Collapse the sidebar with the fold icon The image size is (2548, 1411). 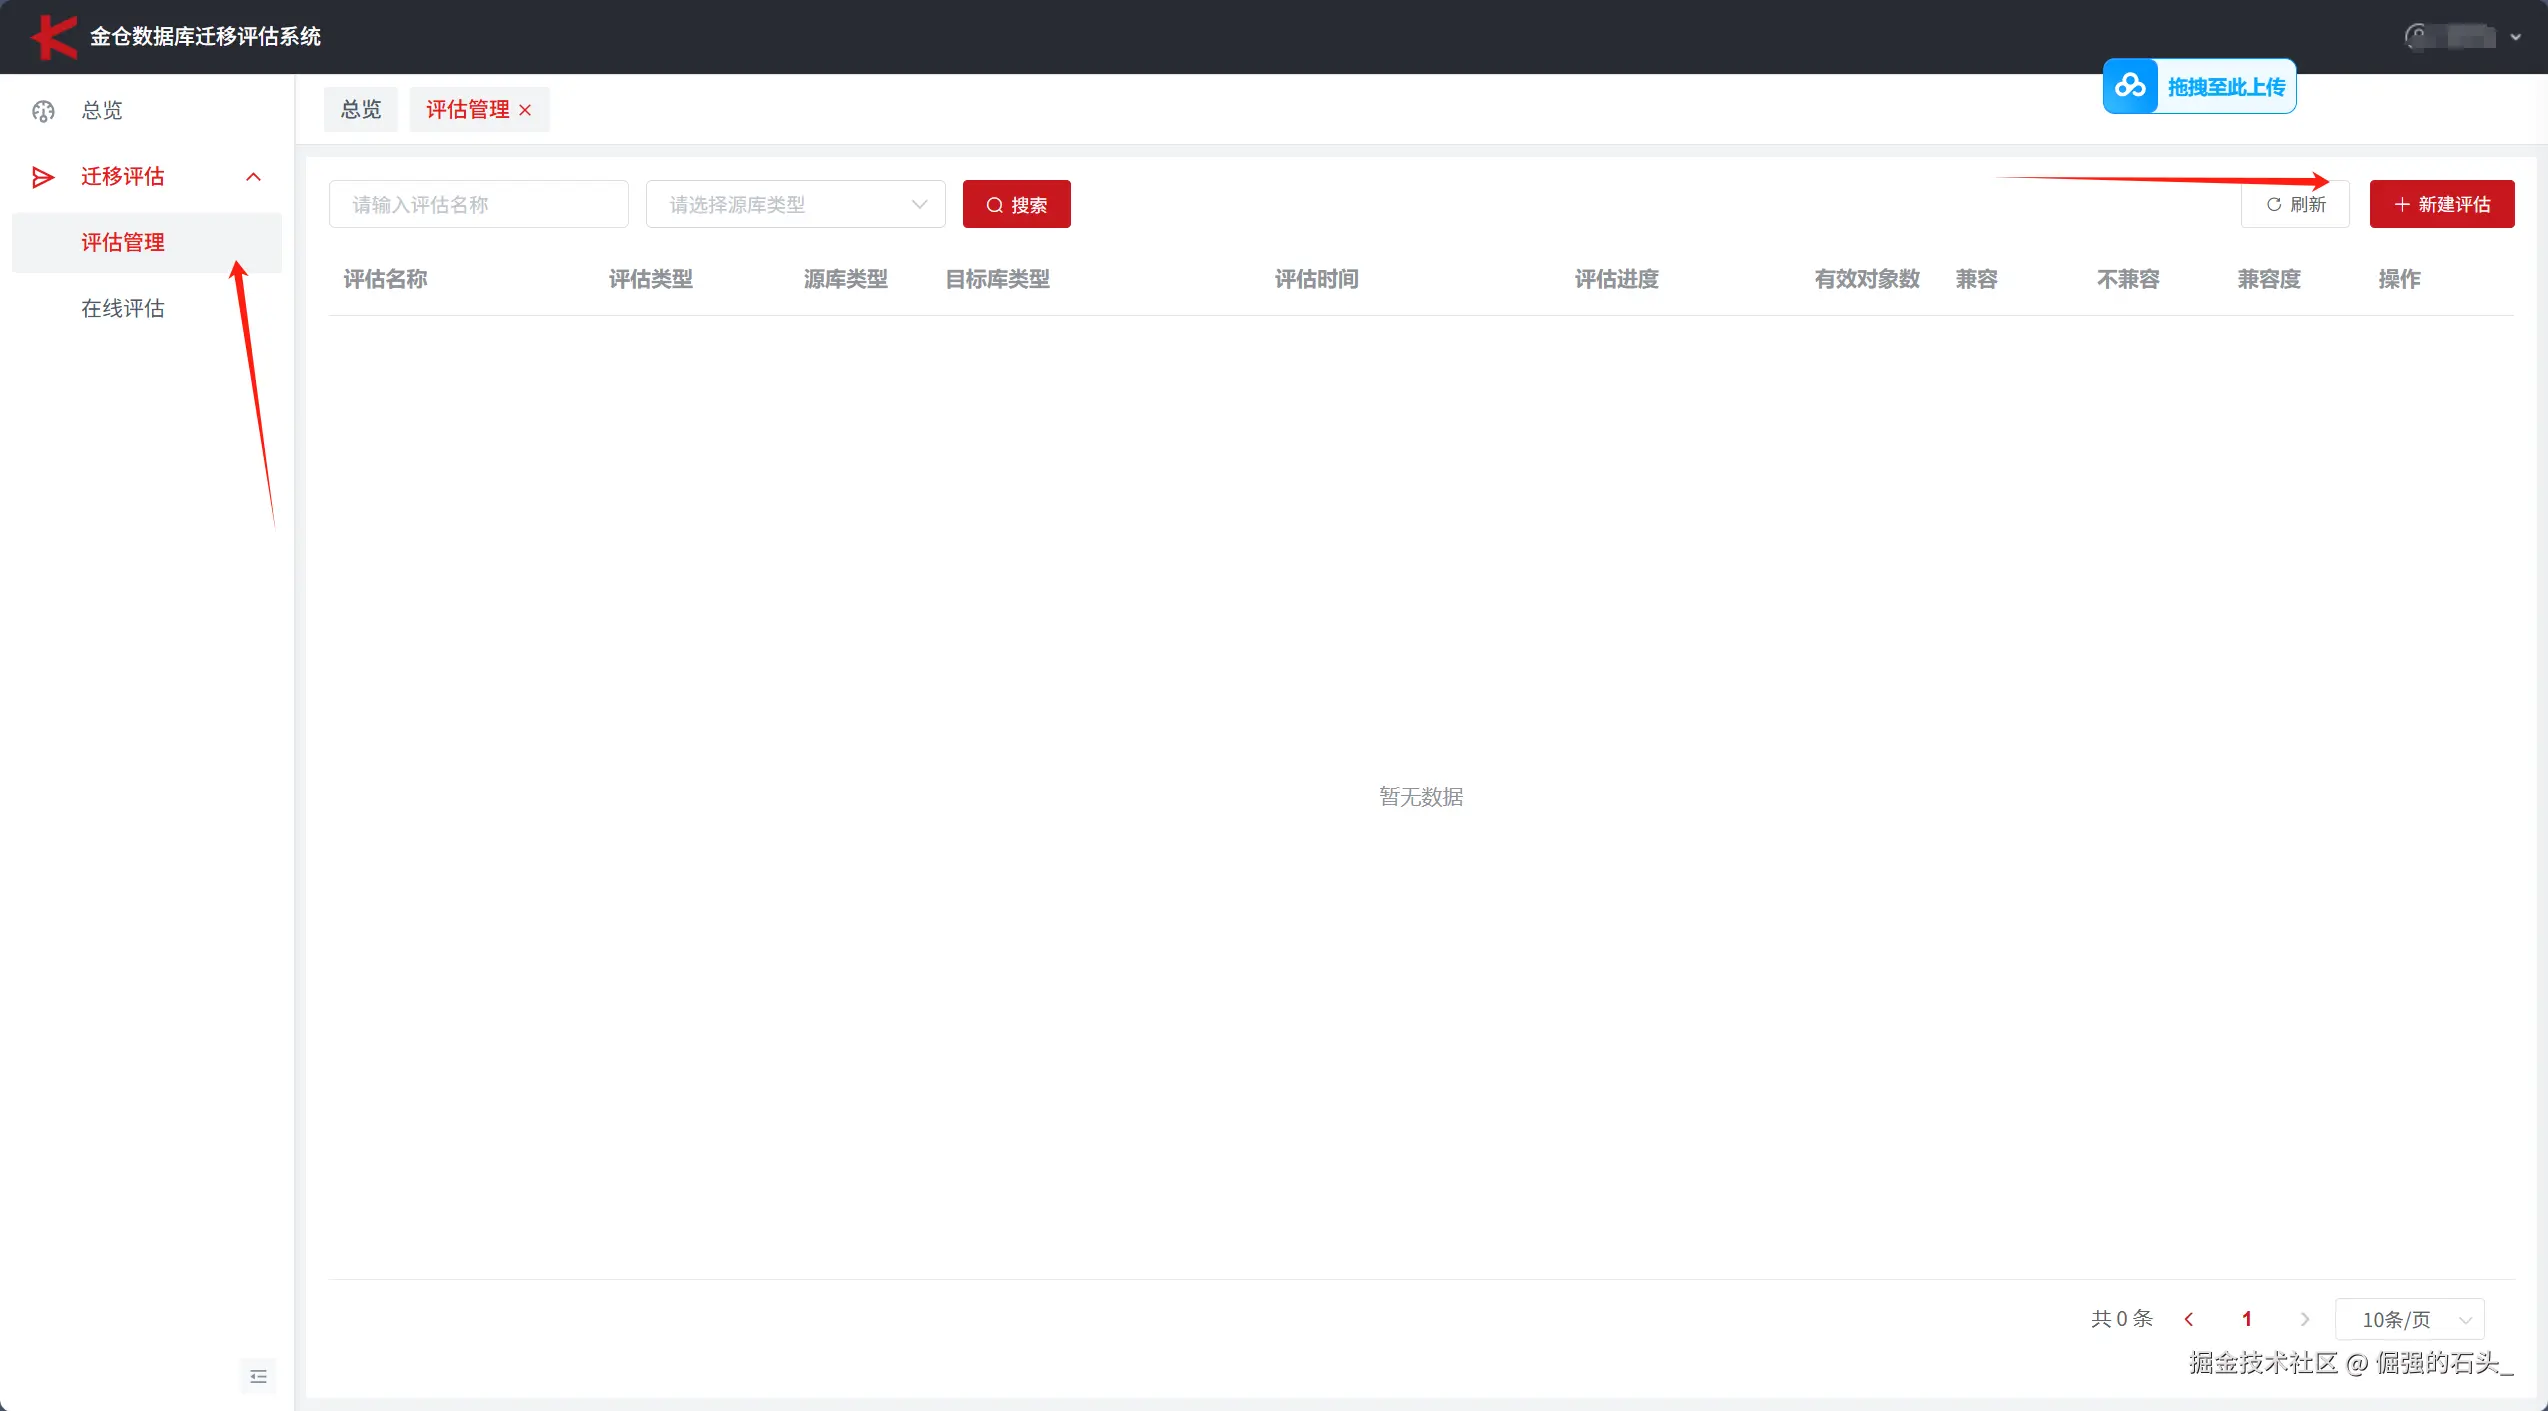pyautogui.click(x=258, y=1376)
